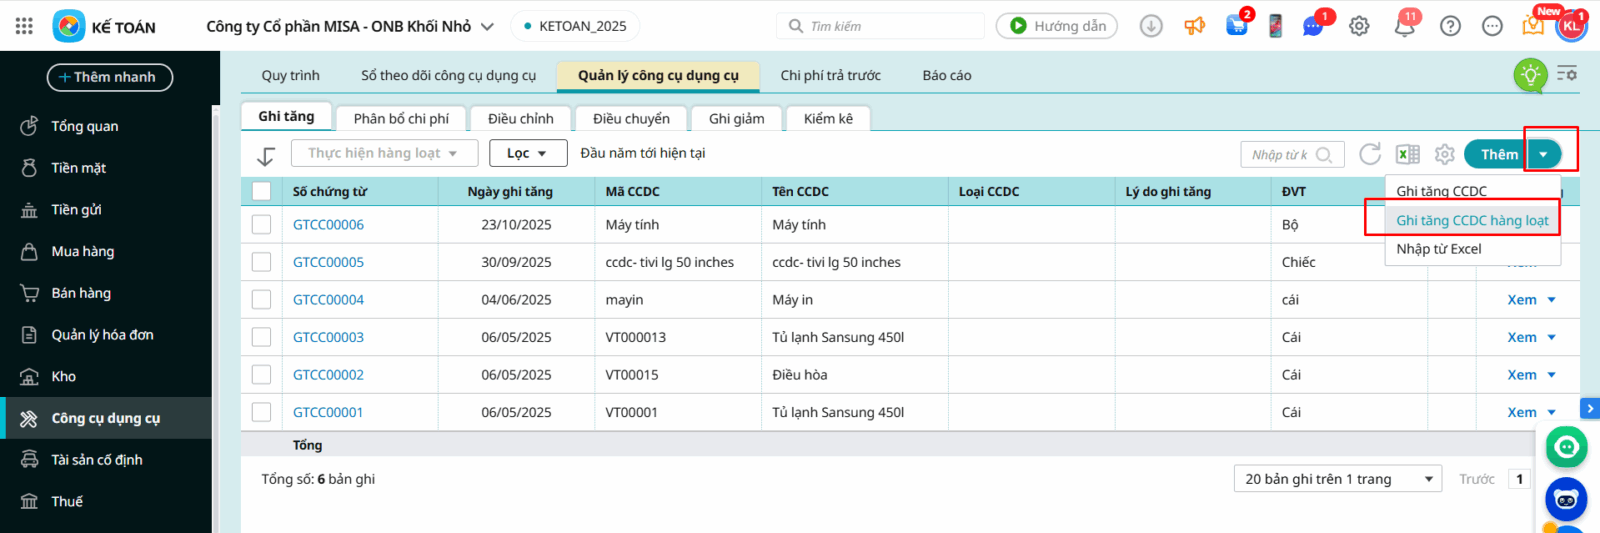Expand the Thêm button dropdown arrow
Viewport: 1600px width, 533px height.
(1544, 154)
